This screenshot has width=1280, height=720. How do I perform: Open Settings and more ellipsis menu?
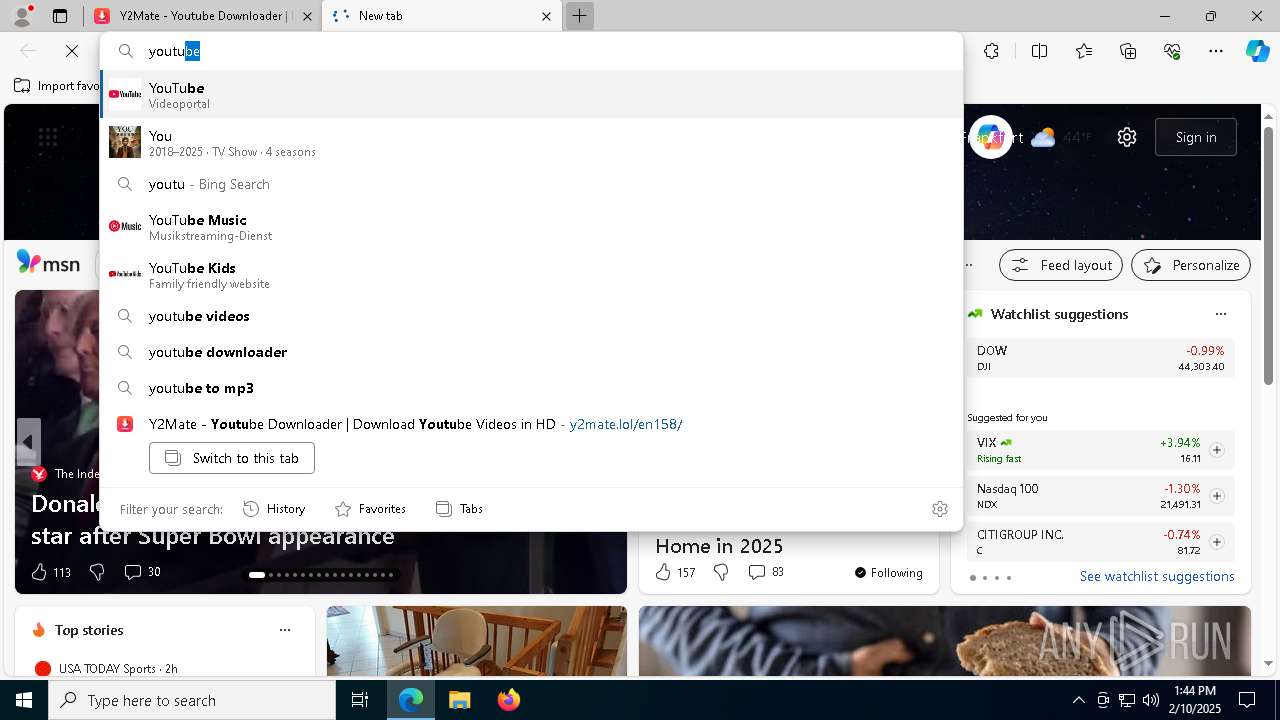[x=1216, y=51]
